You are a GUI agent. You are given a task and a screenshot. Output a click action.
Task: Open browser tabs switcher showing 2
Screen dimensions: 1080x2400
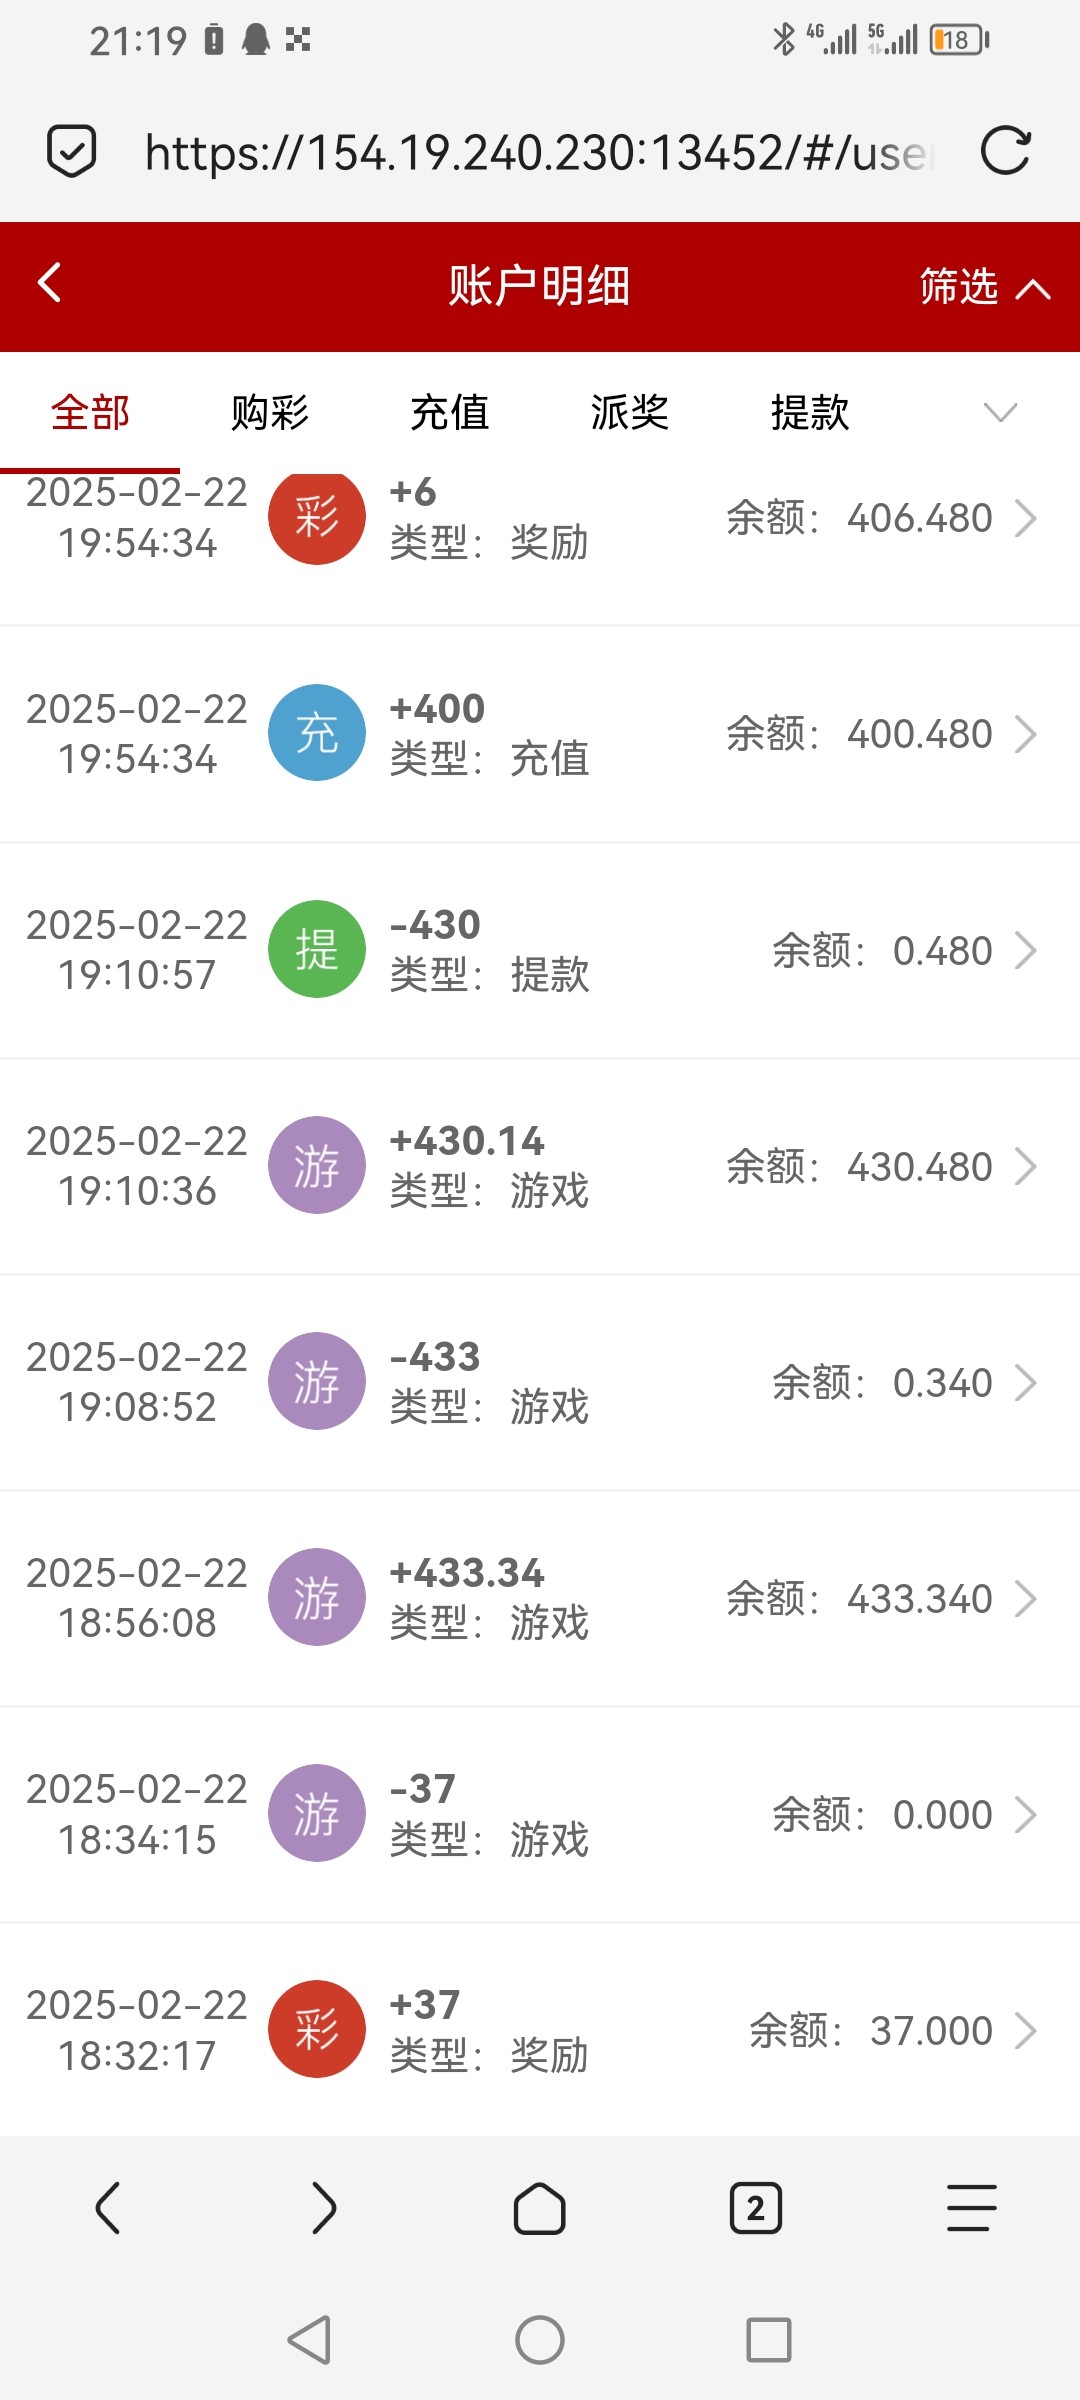pyautogui.click(x=756, y=2208)
